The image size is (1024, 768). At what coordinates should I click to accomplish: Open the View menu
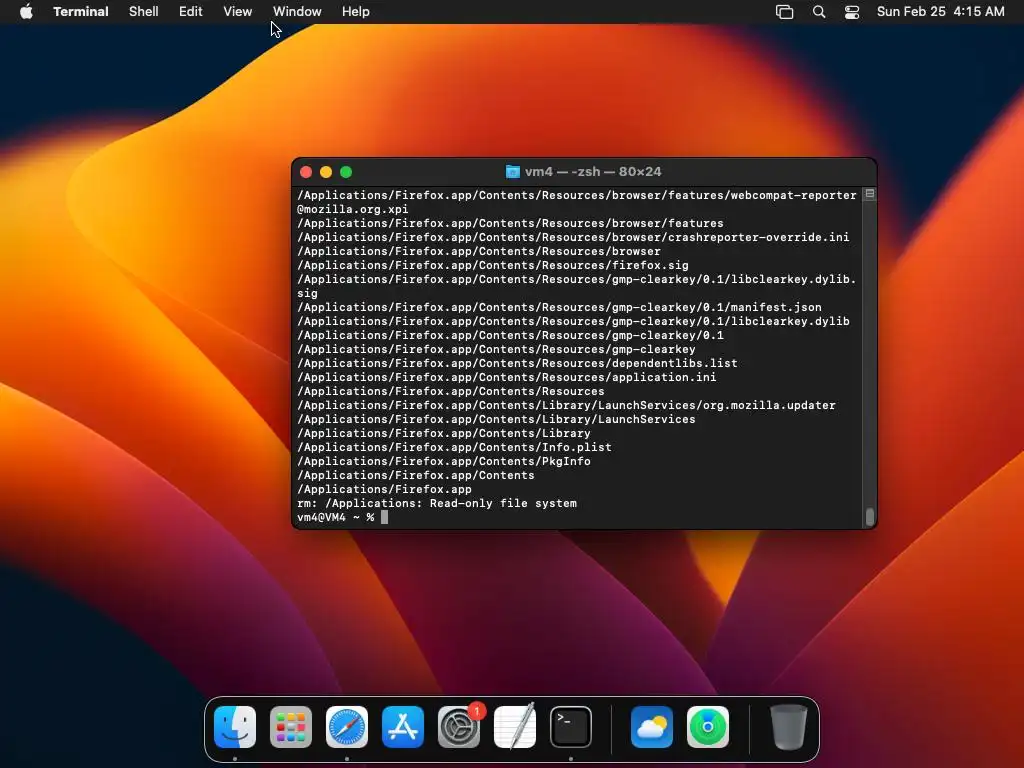pos(238,12)
